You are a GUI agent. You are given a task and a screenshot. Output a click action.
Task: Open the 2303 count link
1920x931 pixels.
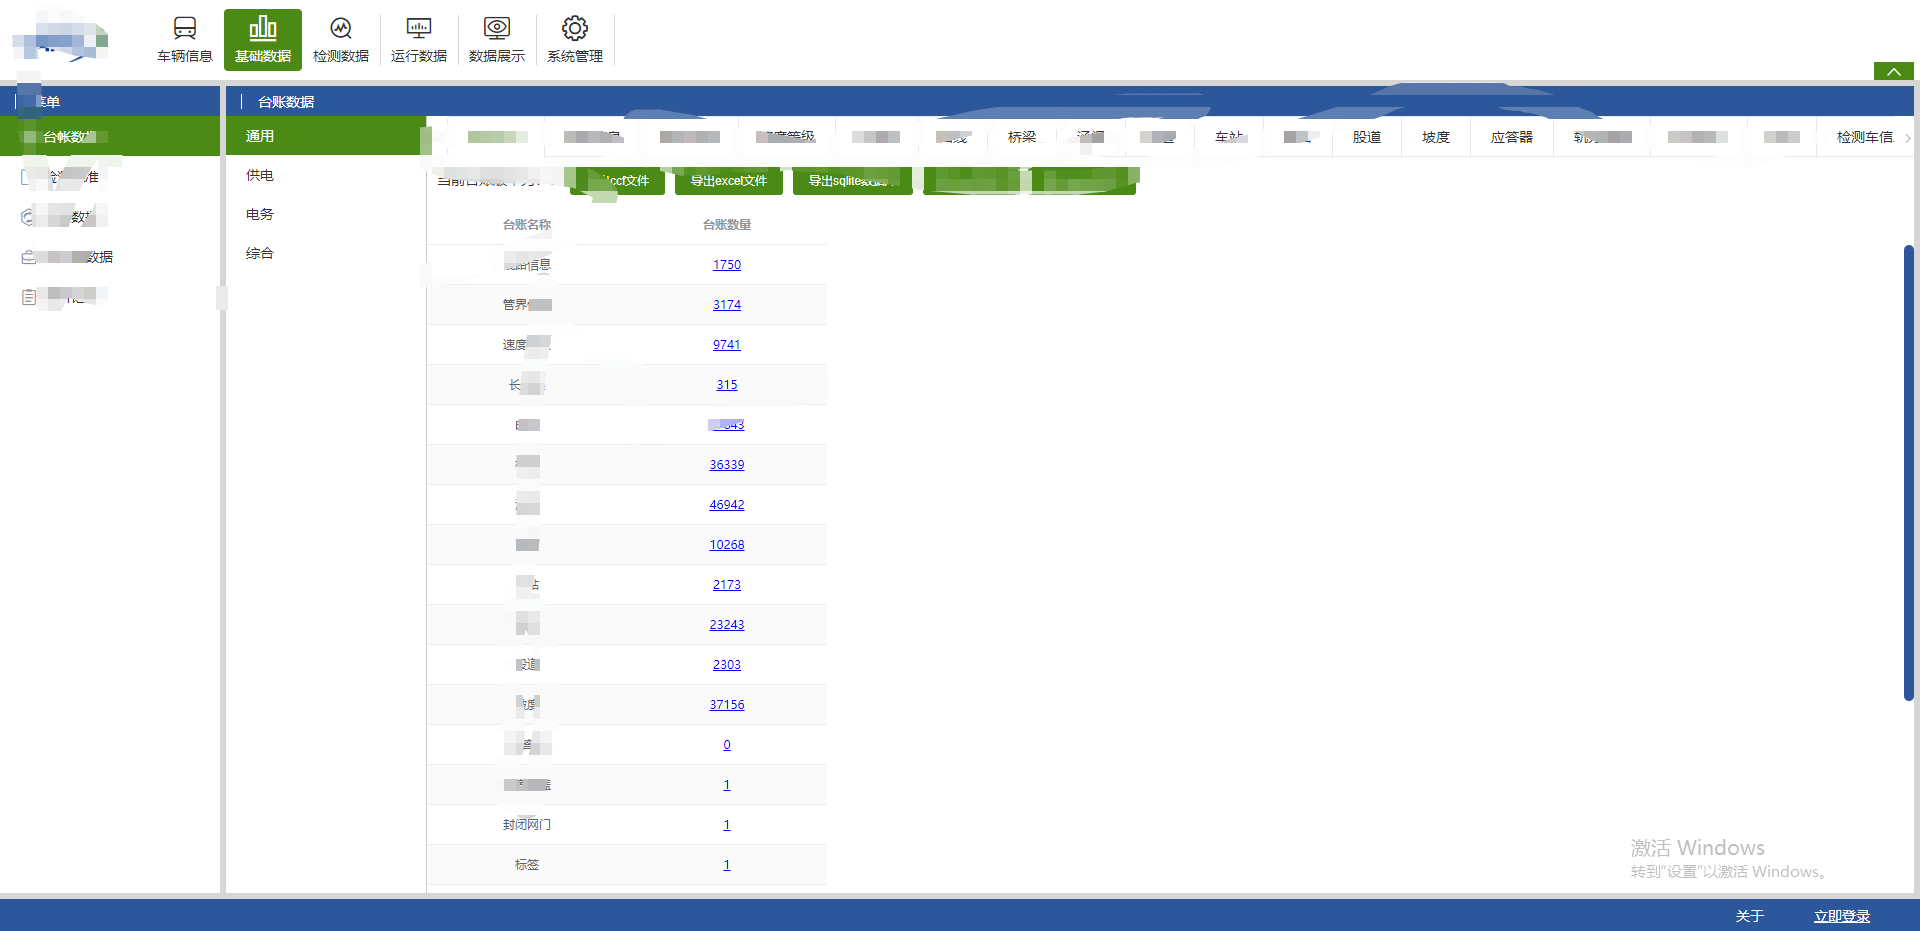coord(727,665)
